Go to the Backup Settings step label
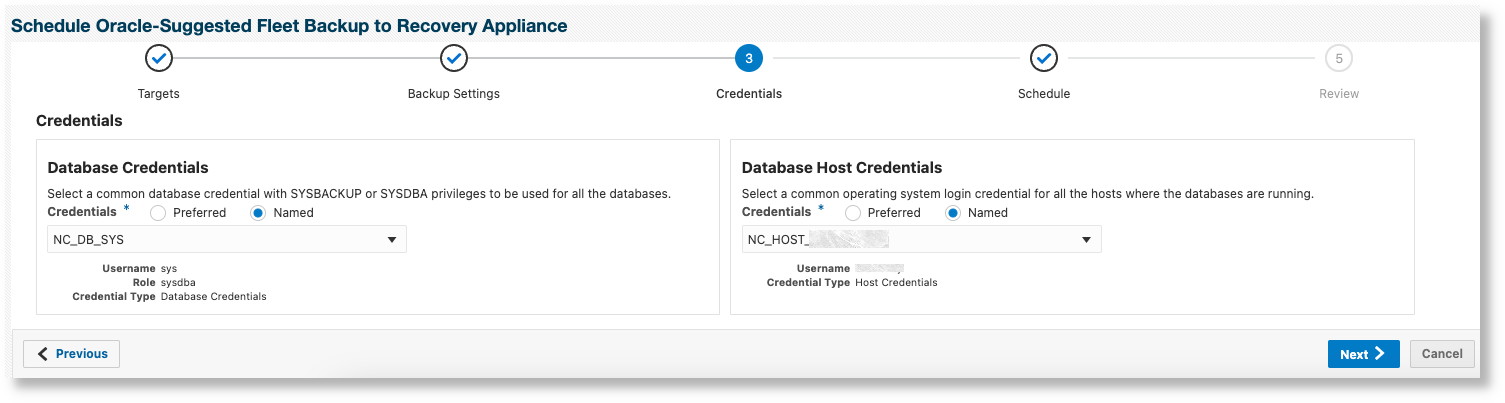This screenshot has width=1505, height=403. 454,94
